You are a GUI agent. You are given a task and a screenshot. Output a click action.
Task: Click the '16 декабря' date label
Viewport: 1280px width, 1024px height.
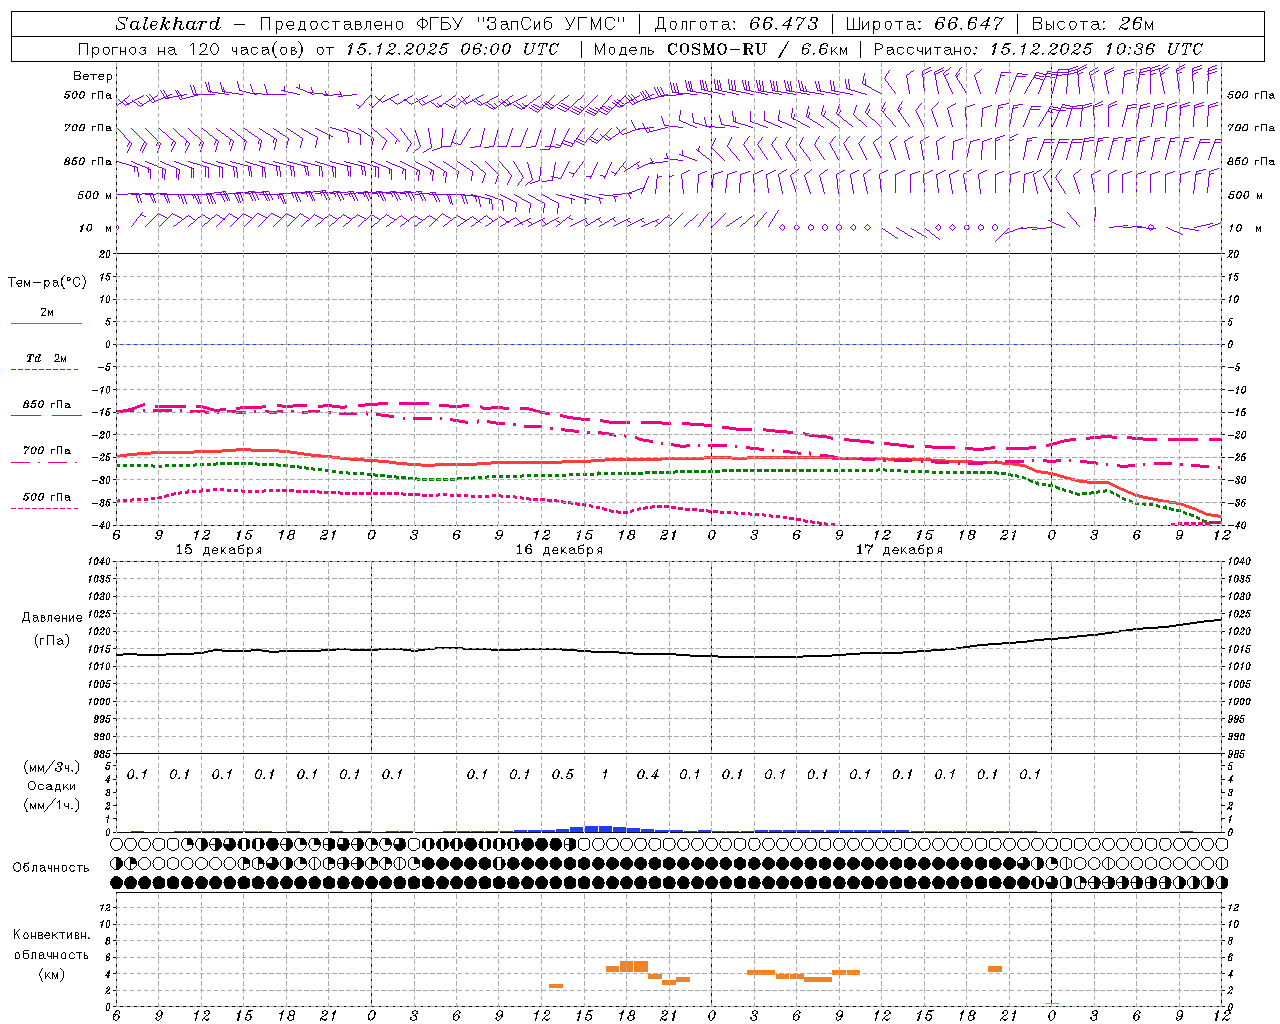(x=559, y=550)
